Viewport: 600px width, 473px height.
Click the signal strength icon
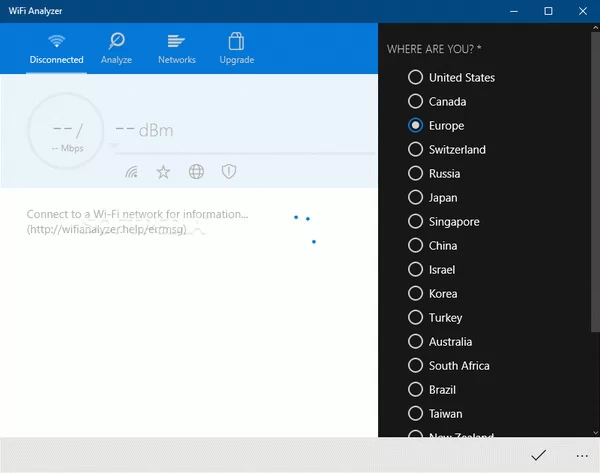click(131, 172)
